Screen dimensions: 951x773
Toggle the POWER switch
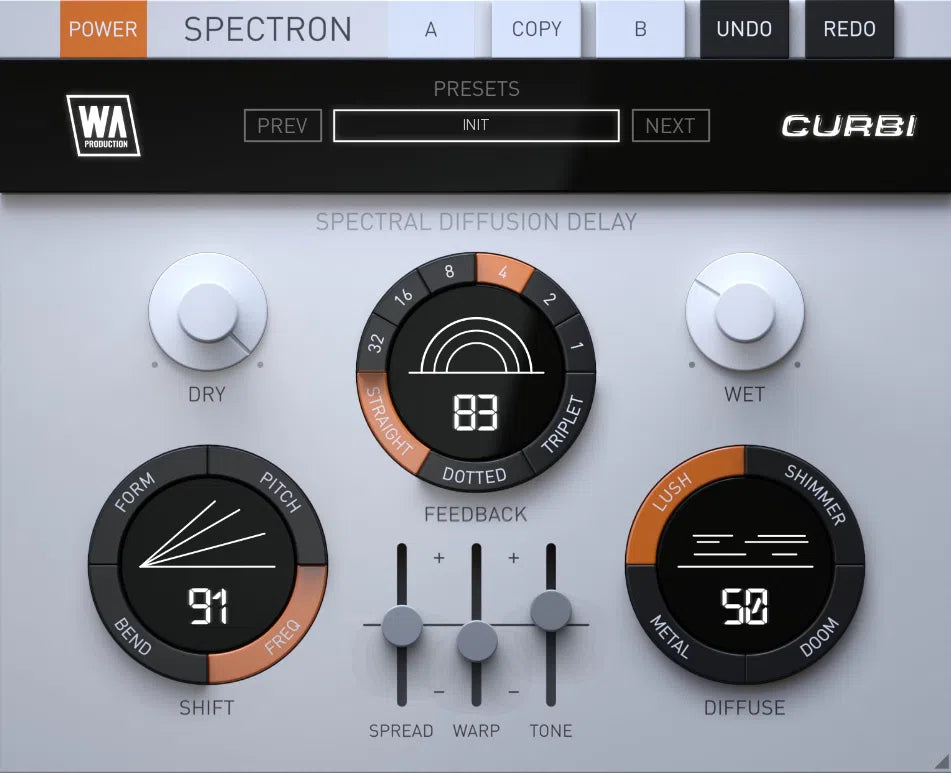click(102, 29)
